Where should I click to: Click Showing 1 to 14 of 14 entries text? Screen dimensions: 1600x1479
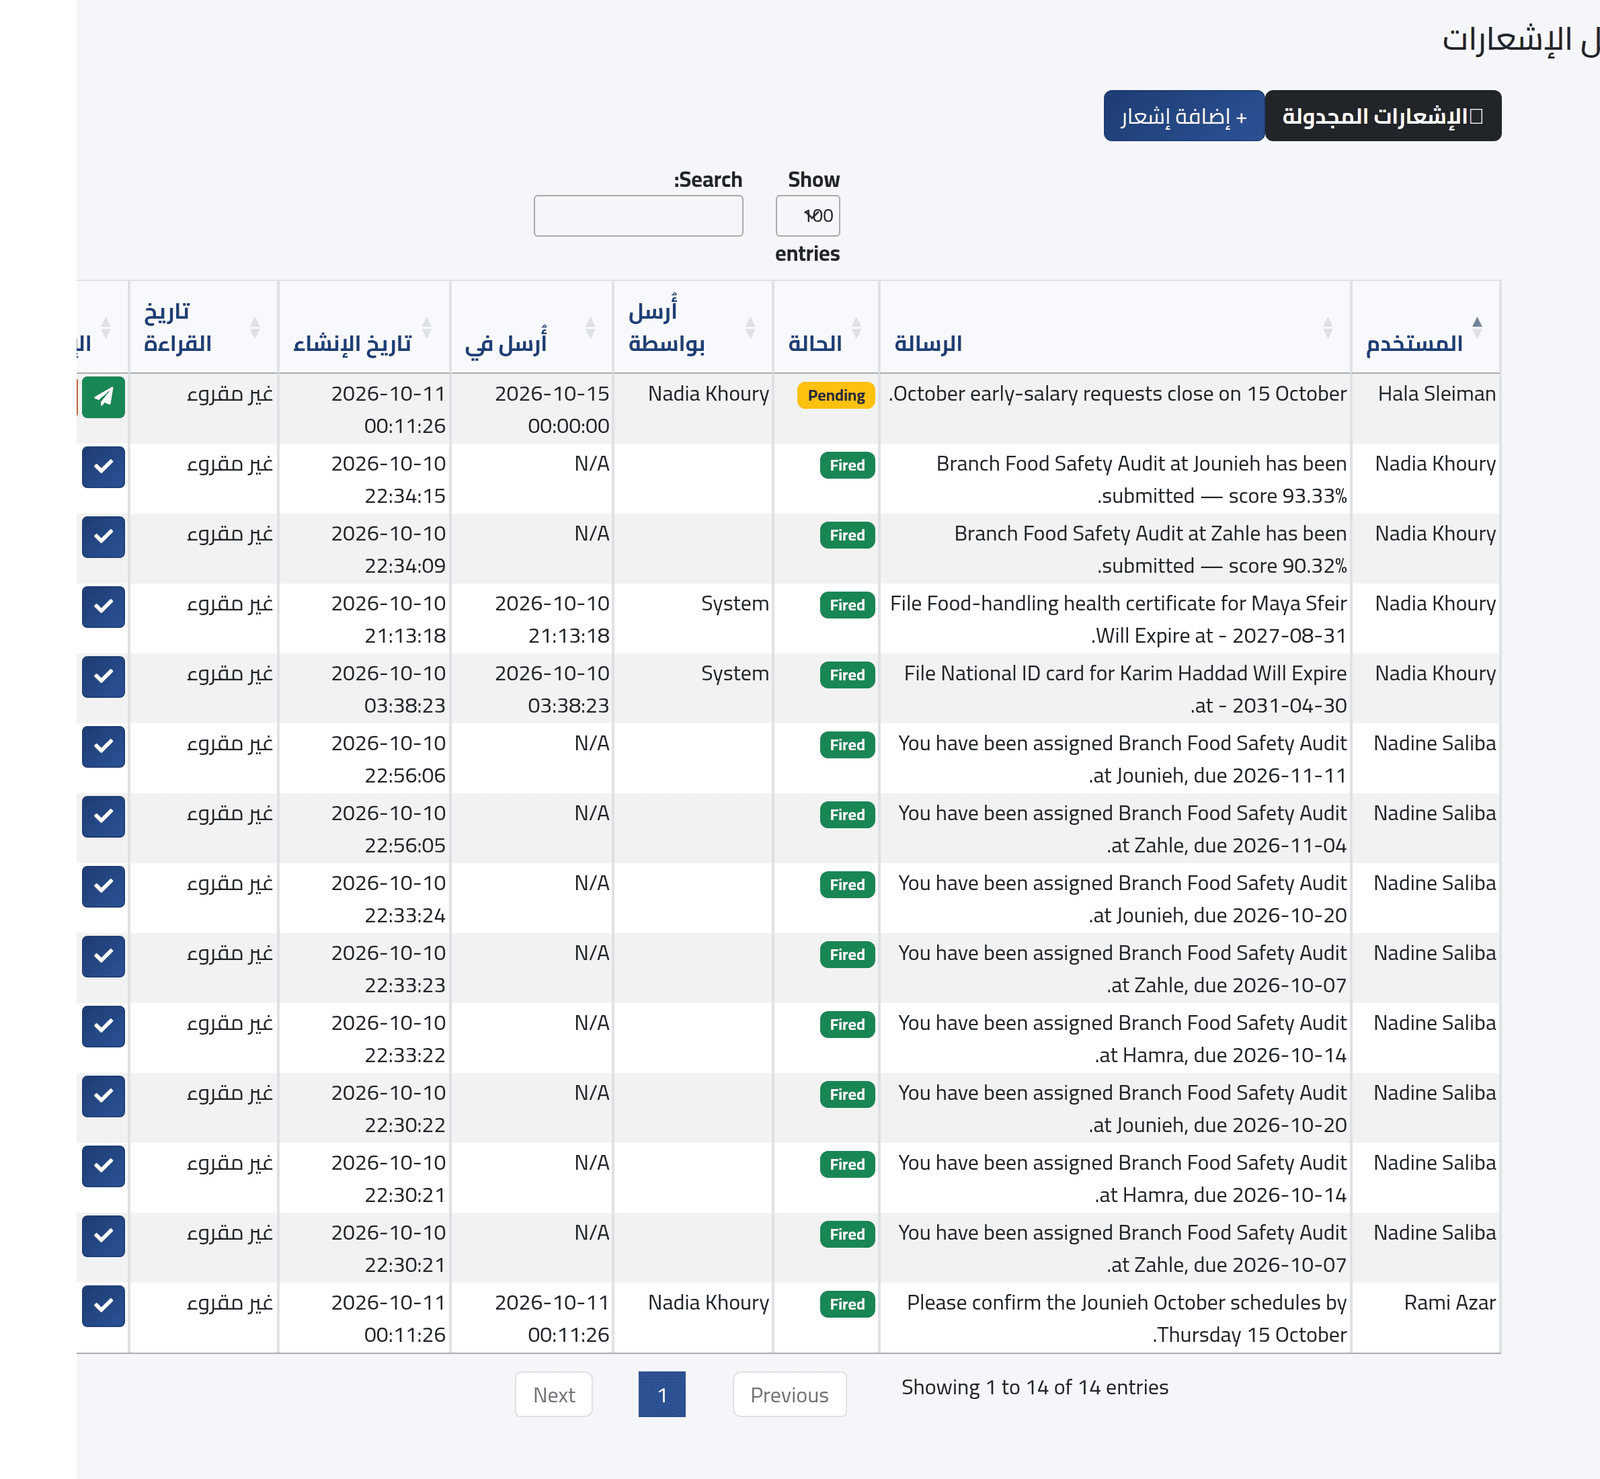1035,1388
